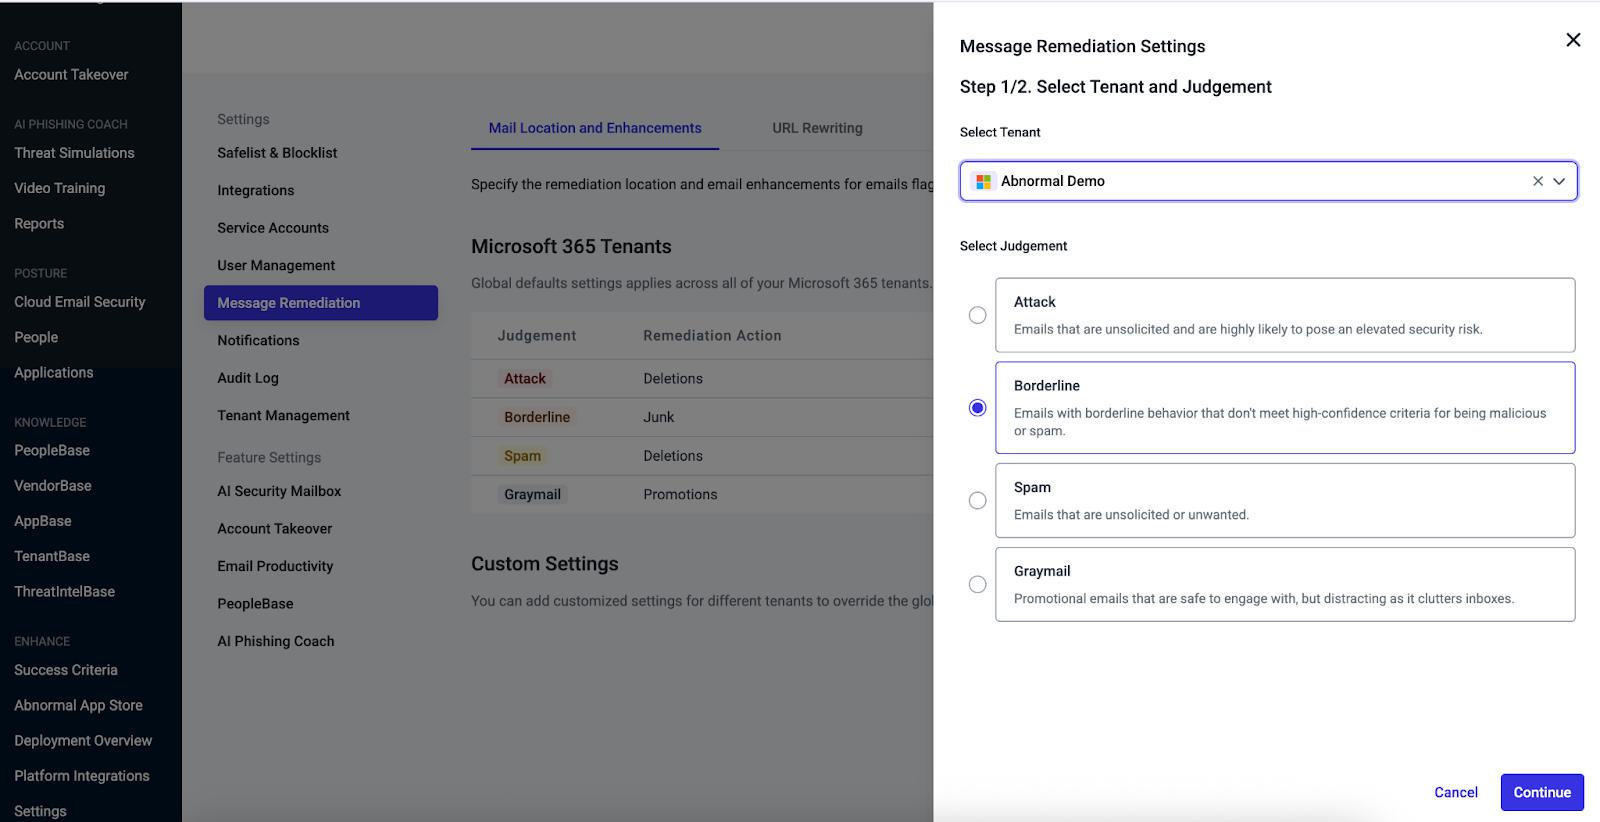
Task: Switch to the URL Rewriting tab
Action: click(817, 128)
